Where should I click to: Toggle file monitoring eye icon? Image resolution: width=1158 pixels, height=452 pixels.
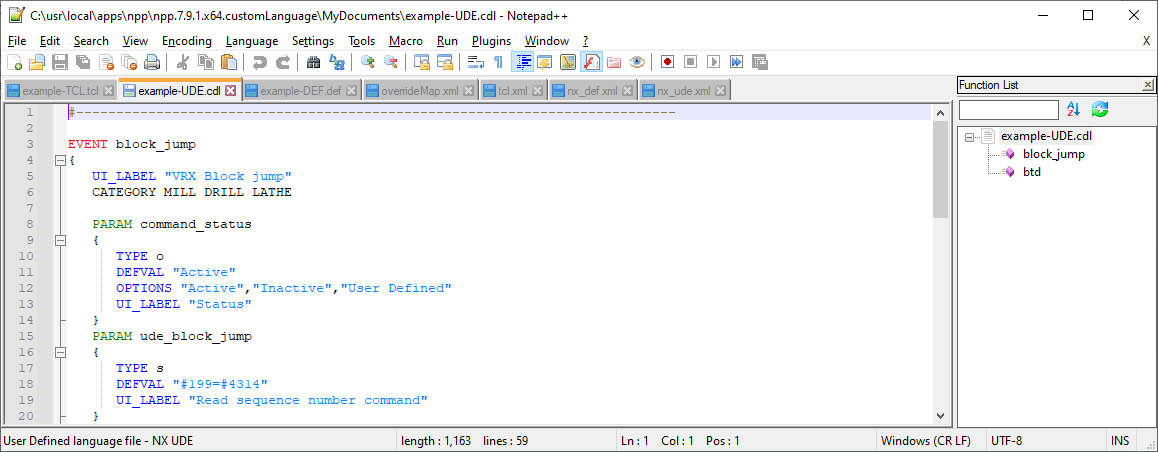[637, 62]
